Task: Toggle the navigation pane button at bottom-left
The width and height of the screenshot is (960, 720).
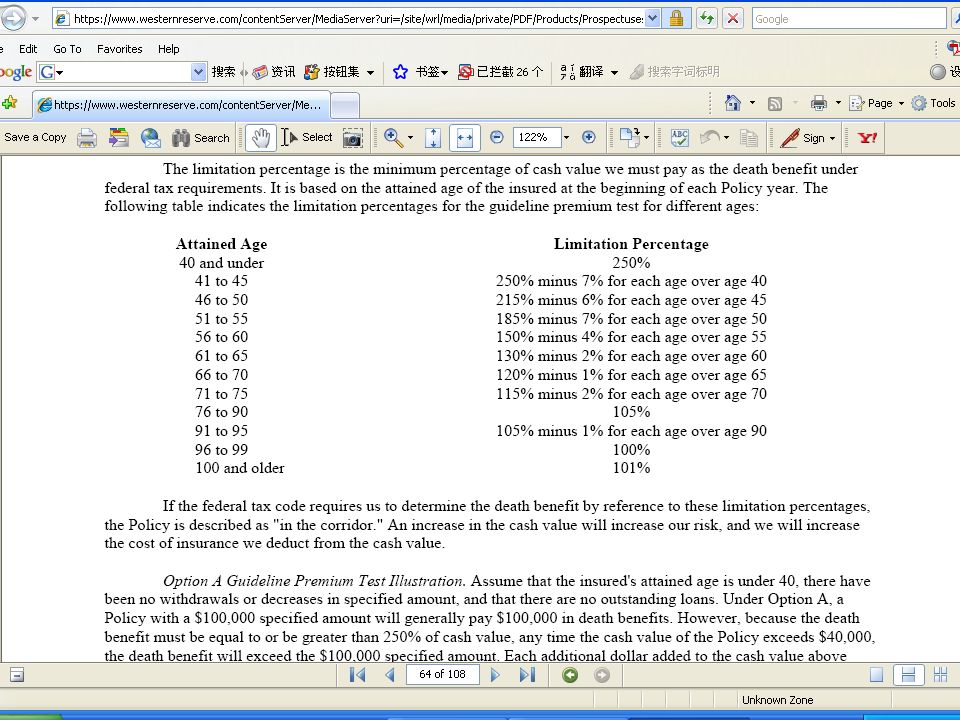Action: pyautogui.click(x=17, y=675)
